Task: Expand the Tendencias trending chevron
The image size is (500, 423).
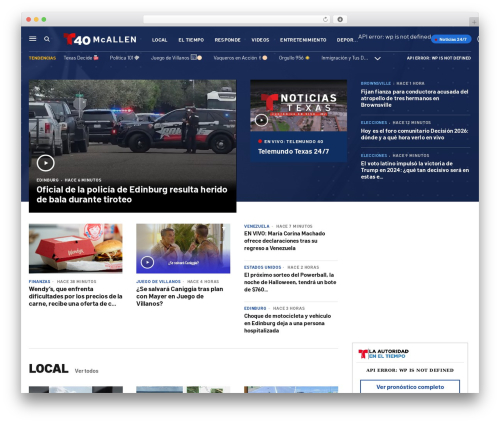Action: pyautogui.click(x=377, y=58)
